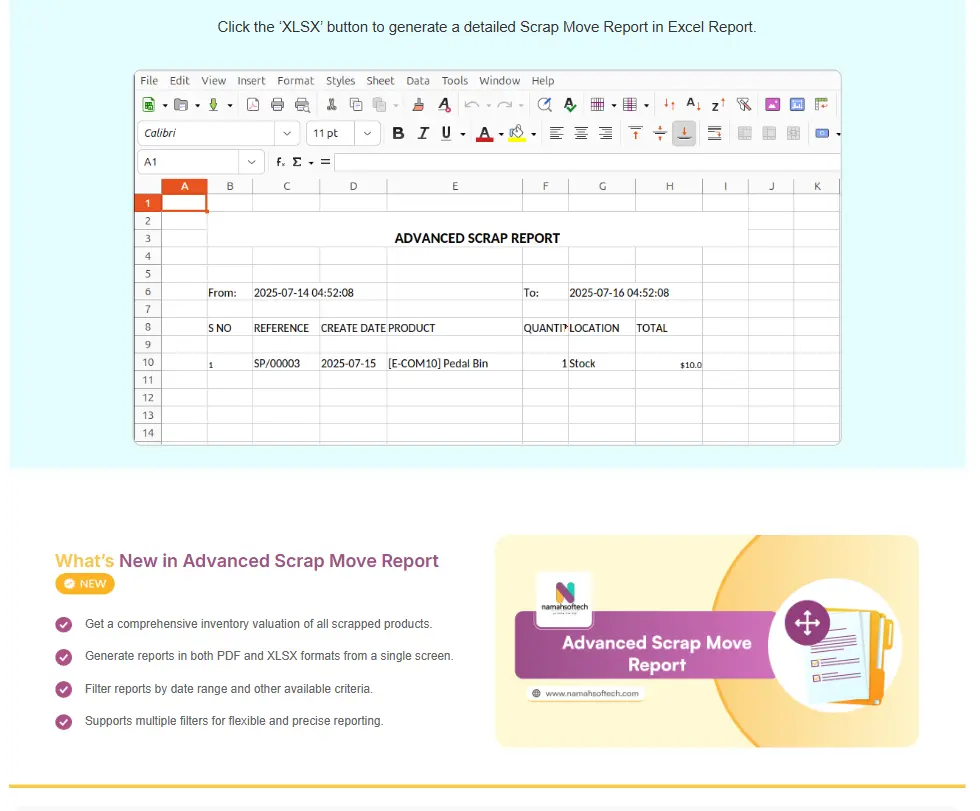Image resolution: width=980 pixels, height=811 pixels.
Task: Click the Cut scissors icon
Action: pyautogui.click(x=331, y=104)
